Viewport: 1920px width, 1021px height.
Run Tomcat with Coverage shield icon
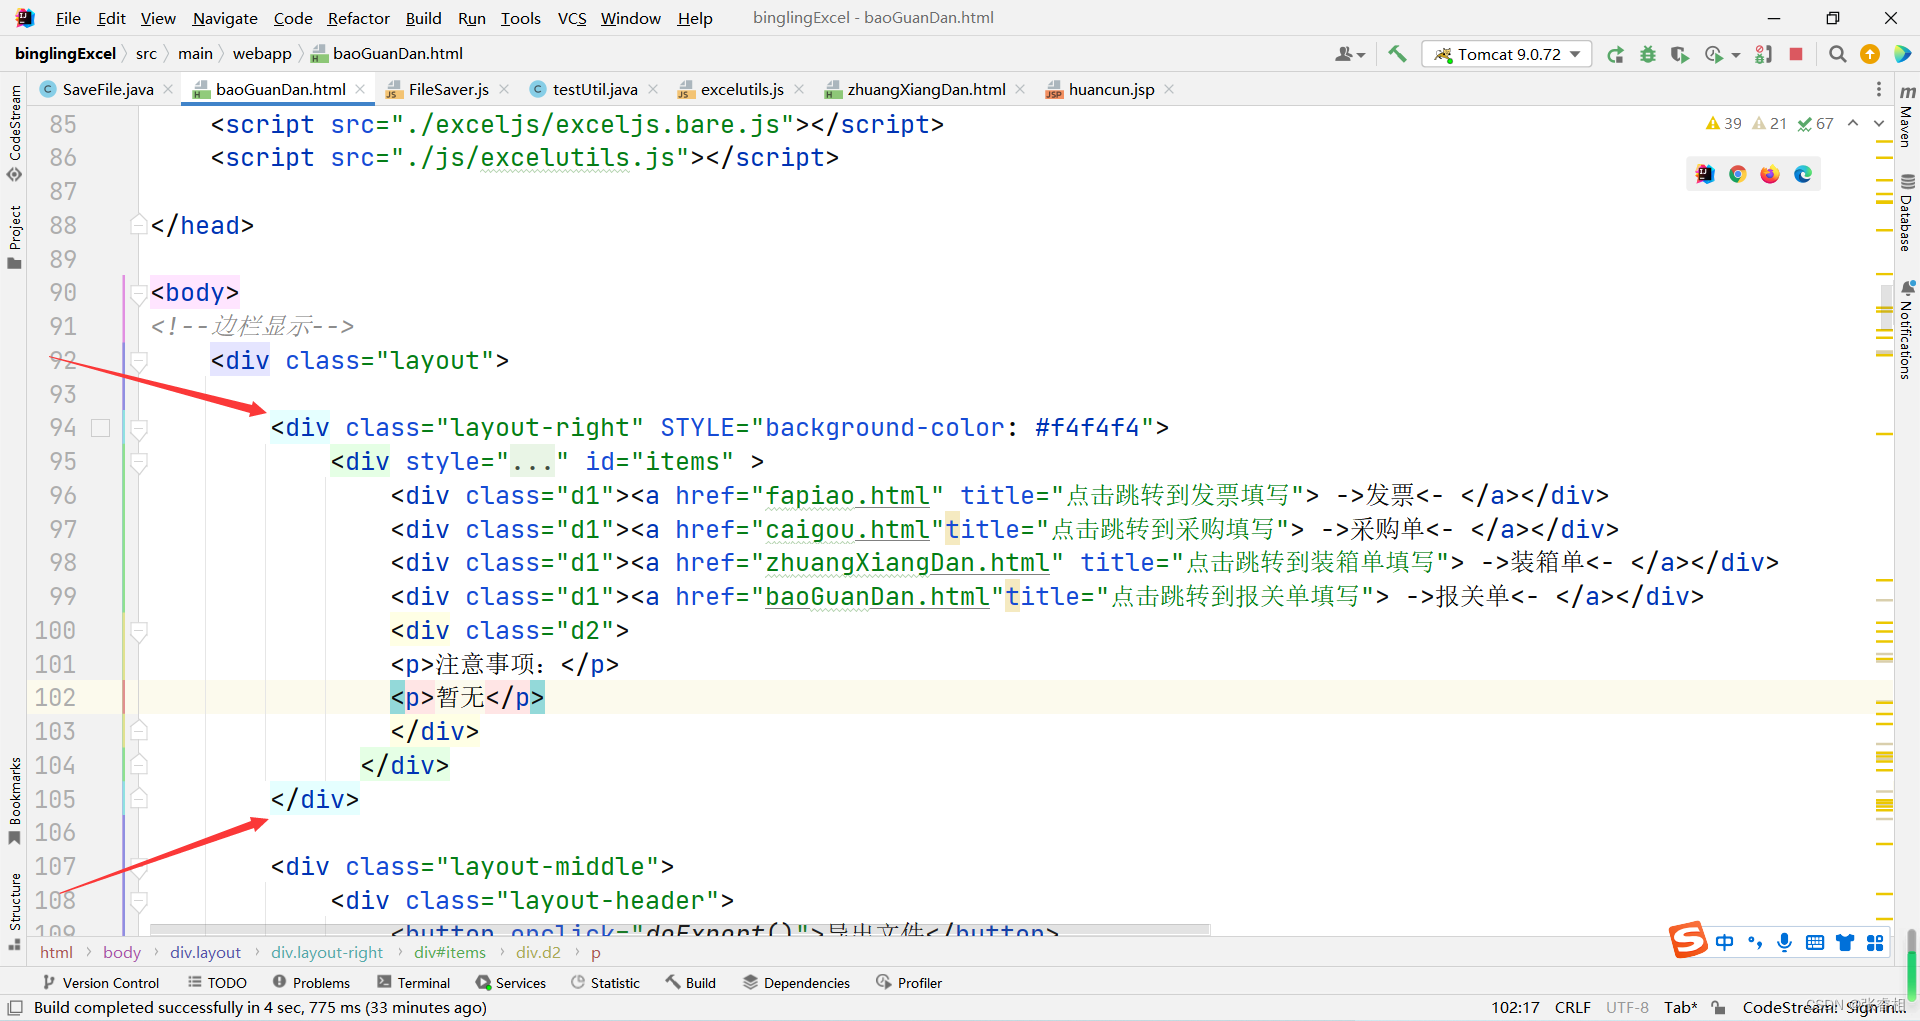click(x=1679, y=55)
